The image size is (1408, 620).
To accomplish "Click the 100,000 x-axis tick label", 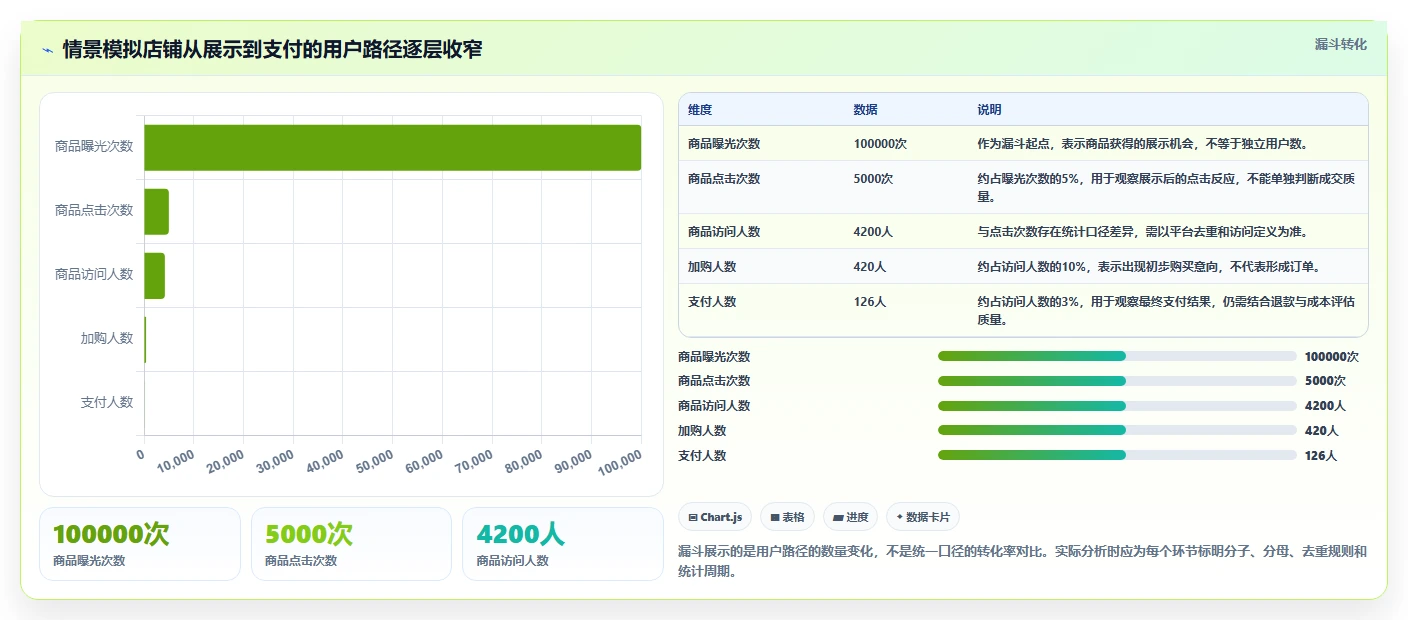I will 619,461.
